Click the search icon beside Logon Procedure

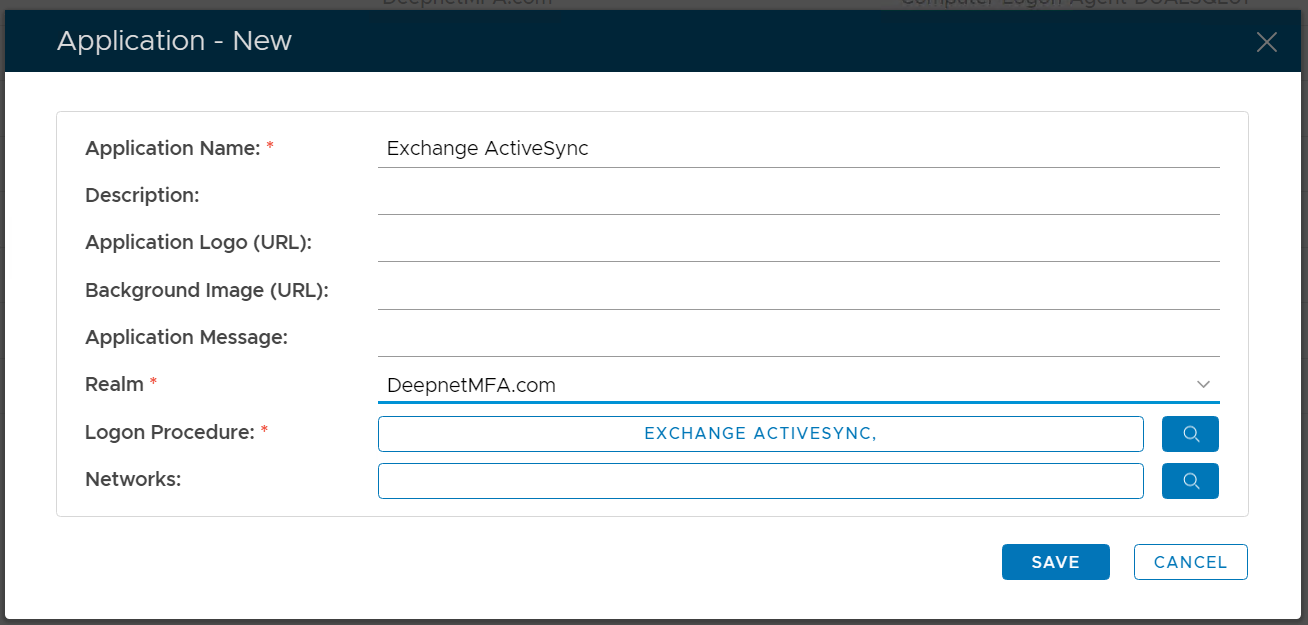(x=1190, y=434)
